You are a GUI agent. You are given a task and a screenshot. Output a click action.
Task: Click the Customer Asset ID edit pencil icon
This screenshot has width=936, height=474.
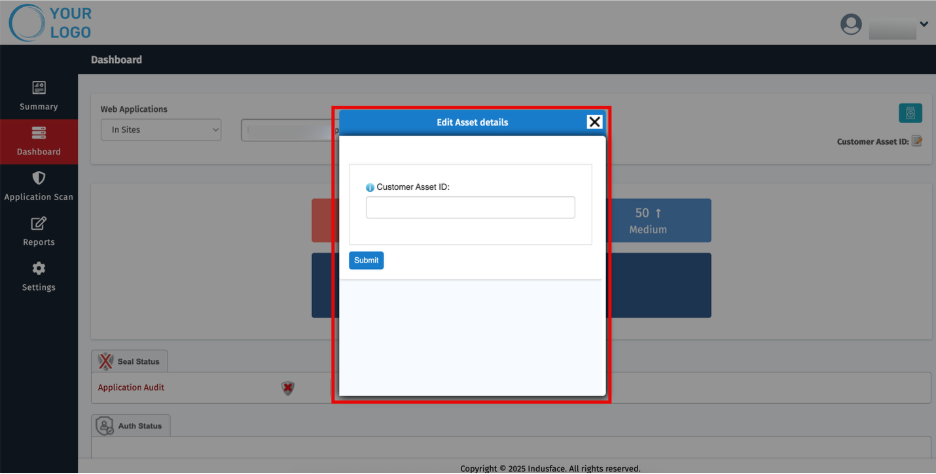[x=917, y=141]
